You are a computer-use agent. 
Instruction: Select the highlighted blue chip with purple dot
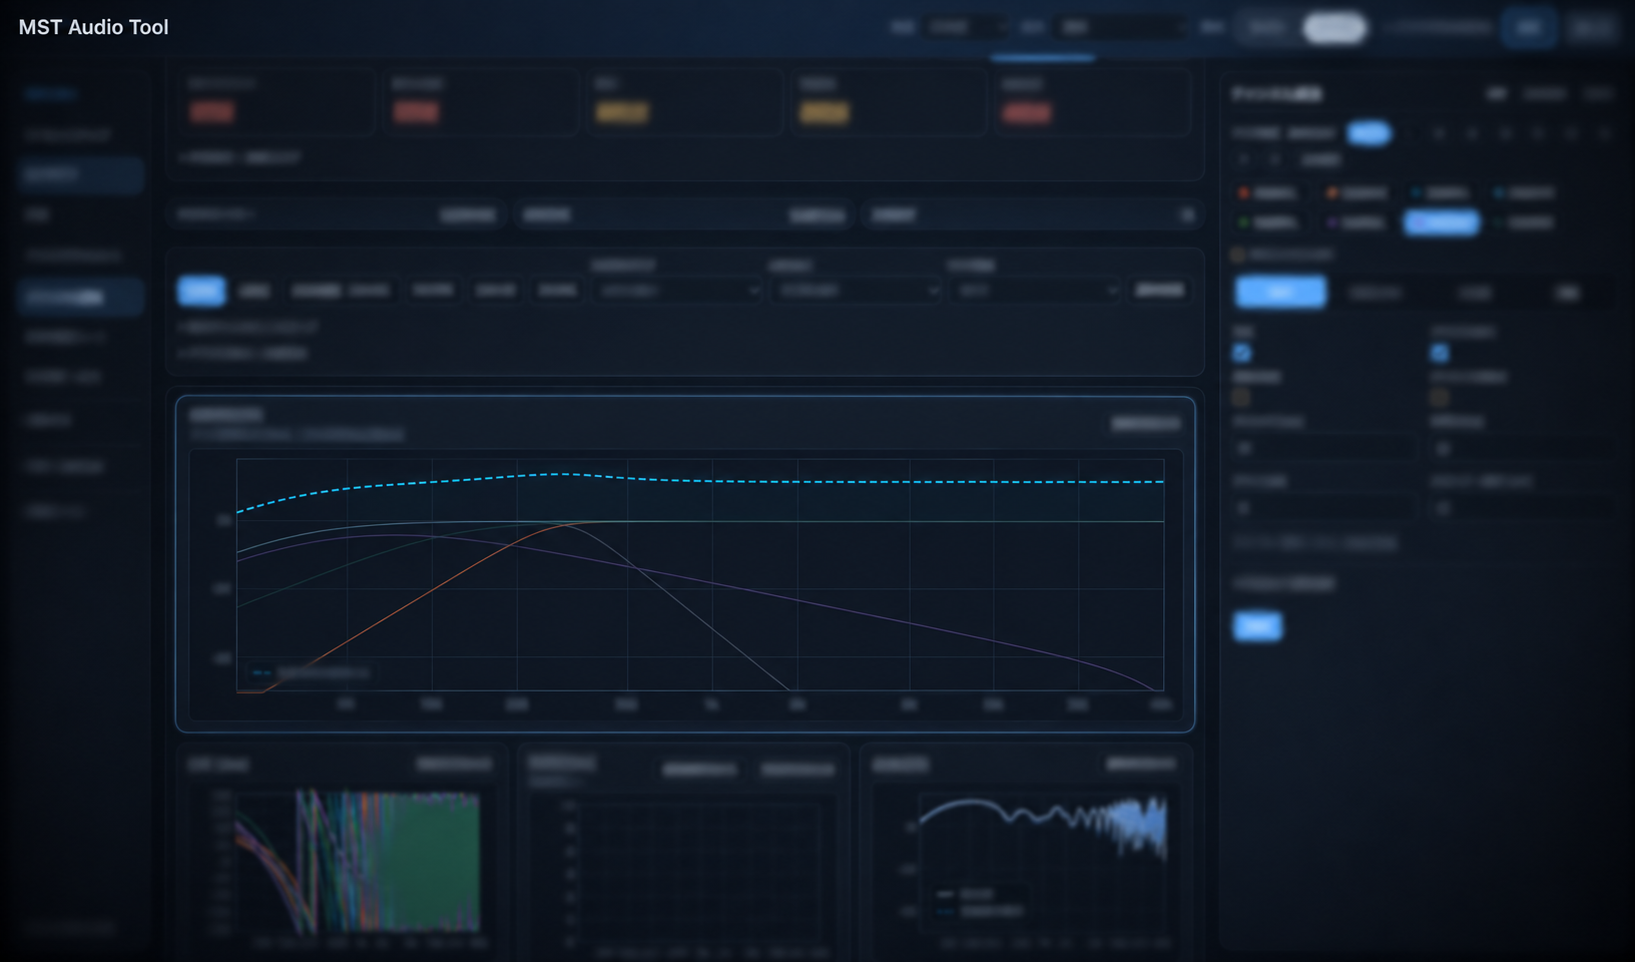pyautogui.click(x=1441, y=222)
